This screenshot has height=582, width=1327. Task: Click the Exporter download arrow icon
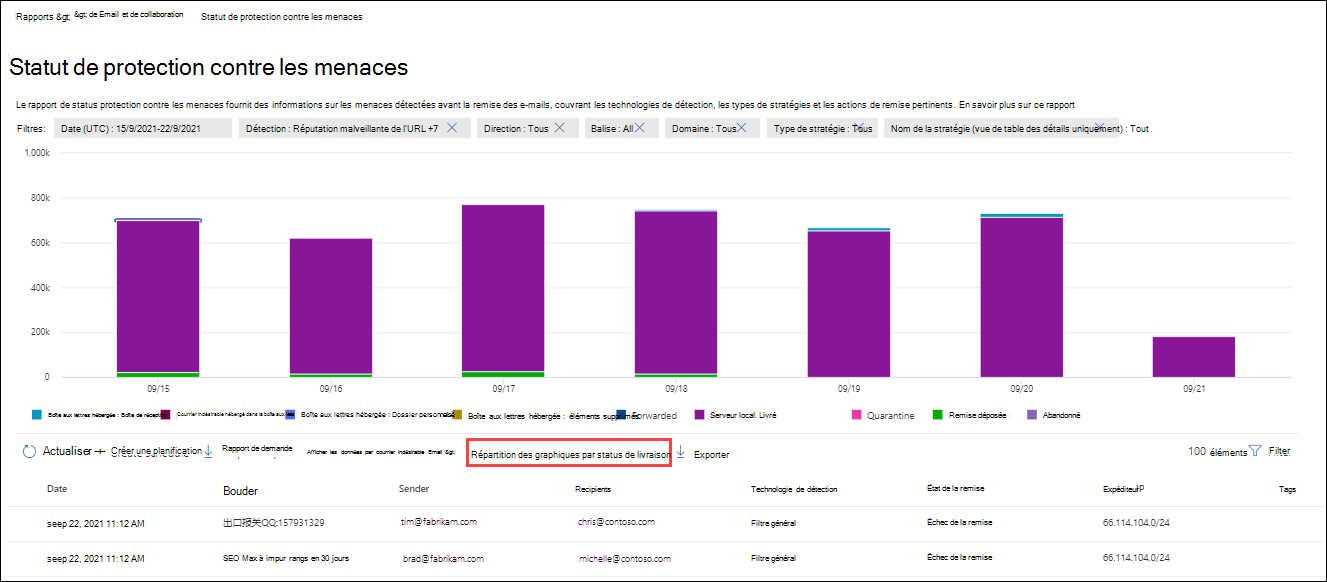[681, 453]
